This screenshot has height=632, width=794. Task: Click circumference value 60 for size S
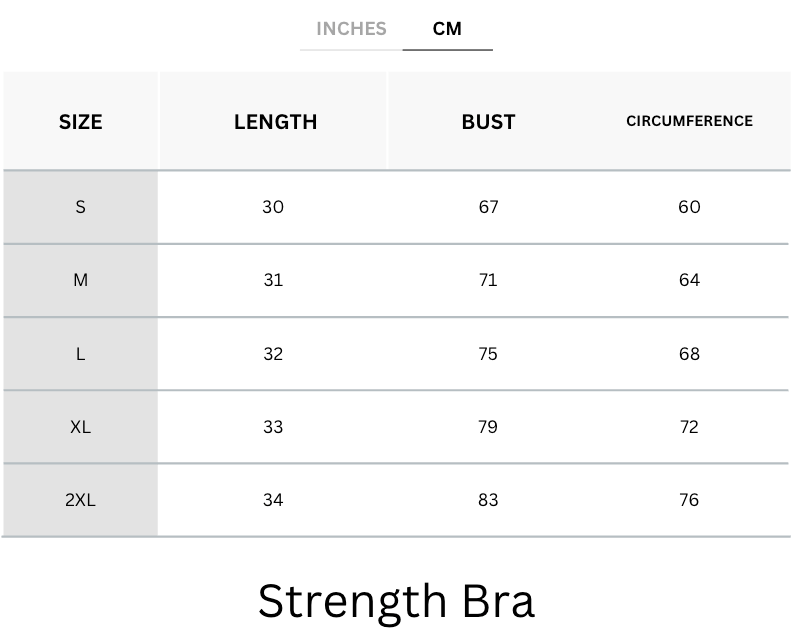(689, 207)
